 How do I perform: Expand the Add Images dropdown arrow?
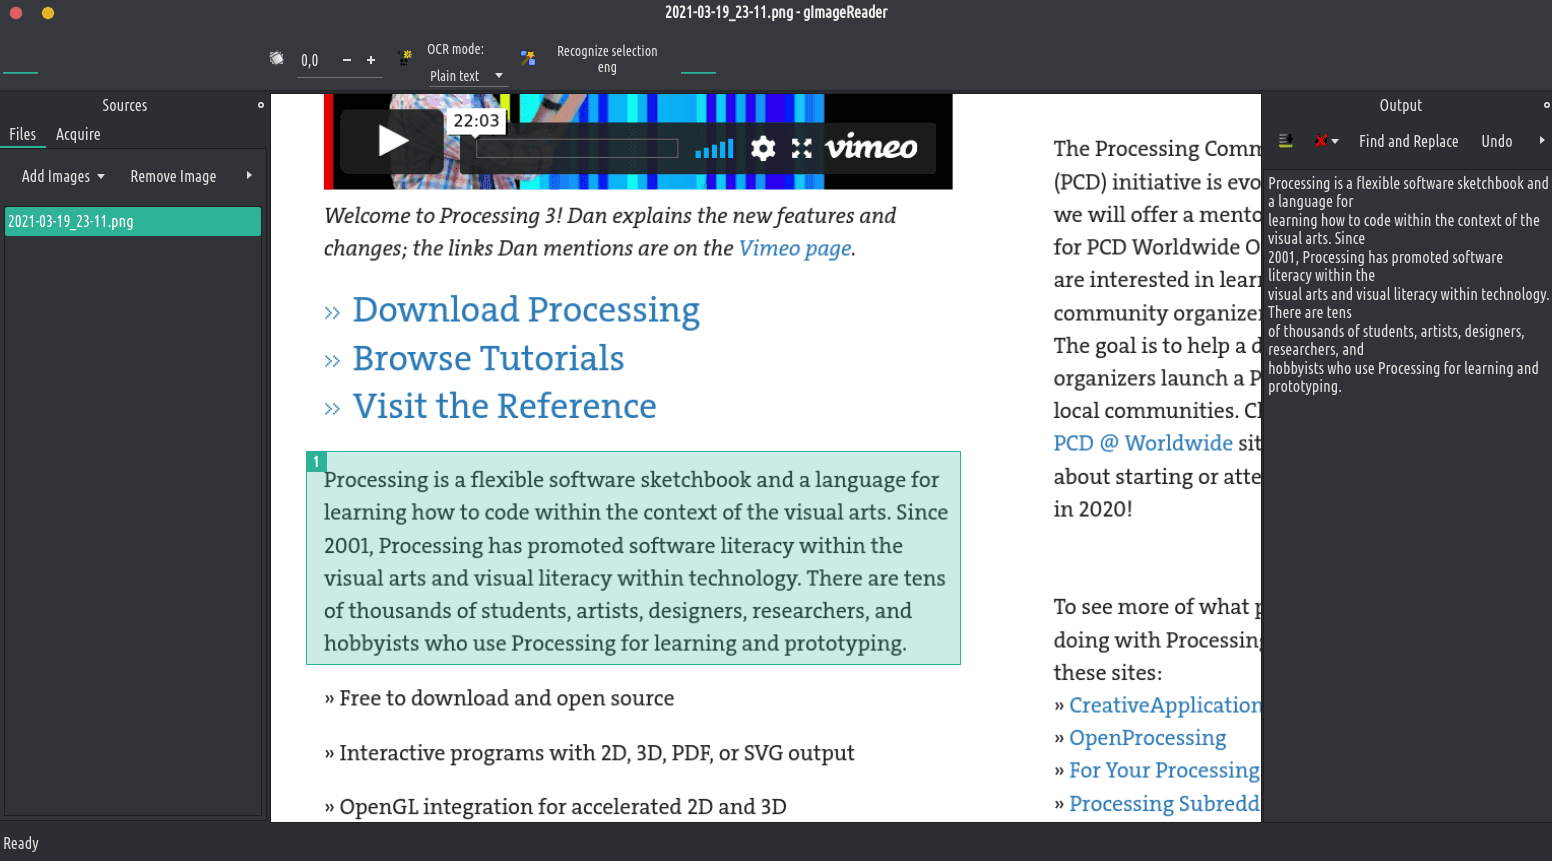click(x=101, y=176)
